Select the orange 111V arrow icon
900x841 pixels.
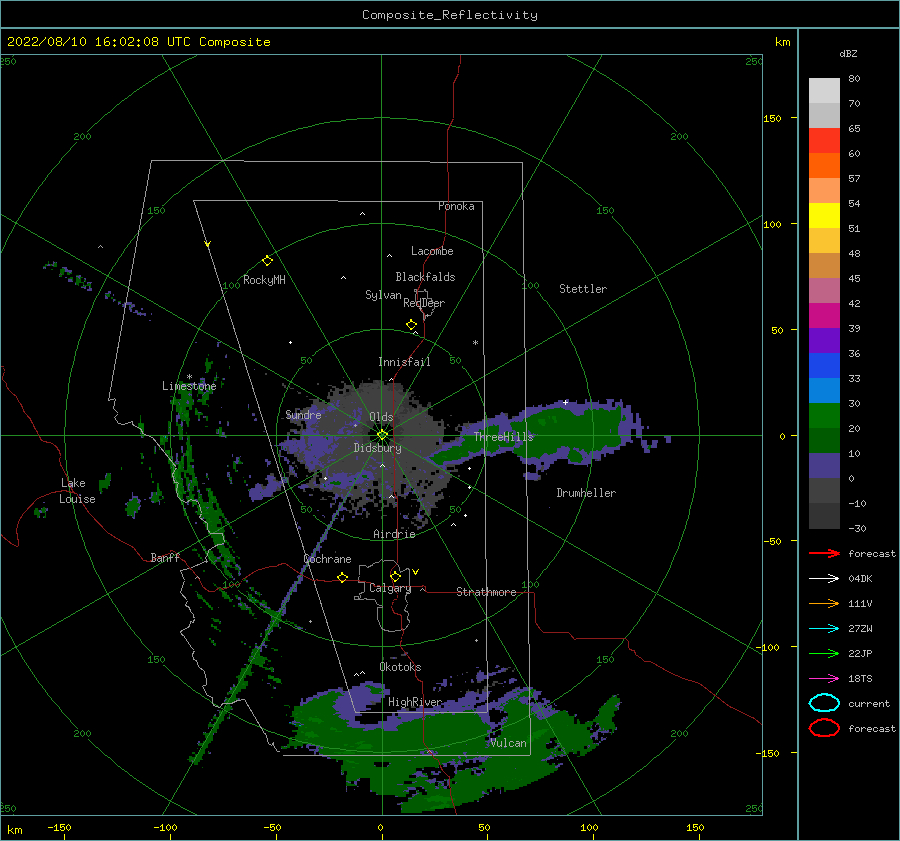click(824, 603)
